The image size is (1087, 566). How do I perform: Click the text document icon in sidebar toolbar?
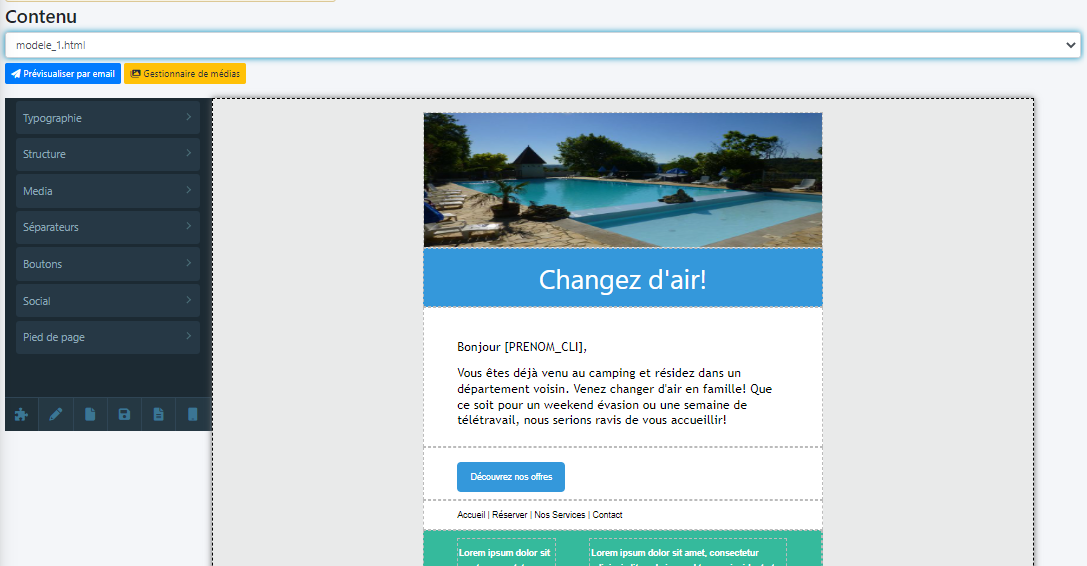pyautogui.click(x=159, y=414)
